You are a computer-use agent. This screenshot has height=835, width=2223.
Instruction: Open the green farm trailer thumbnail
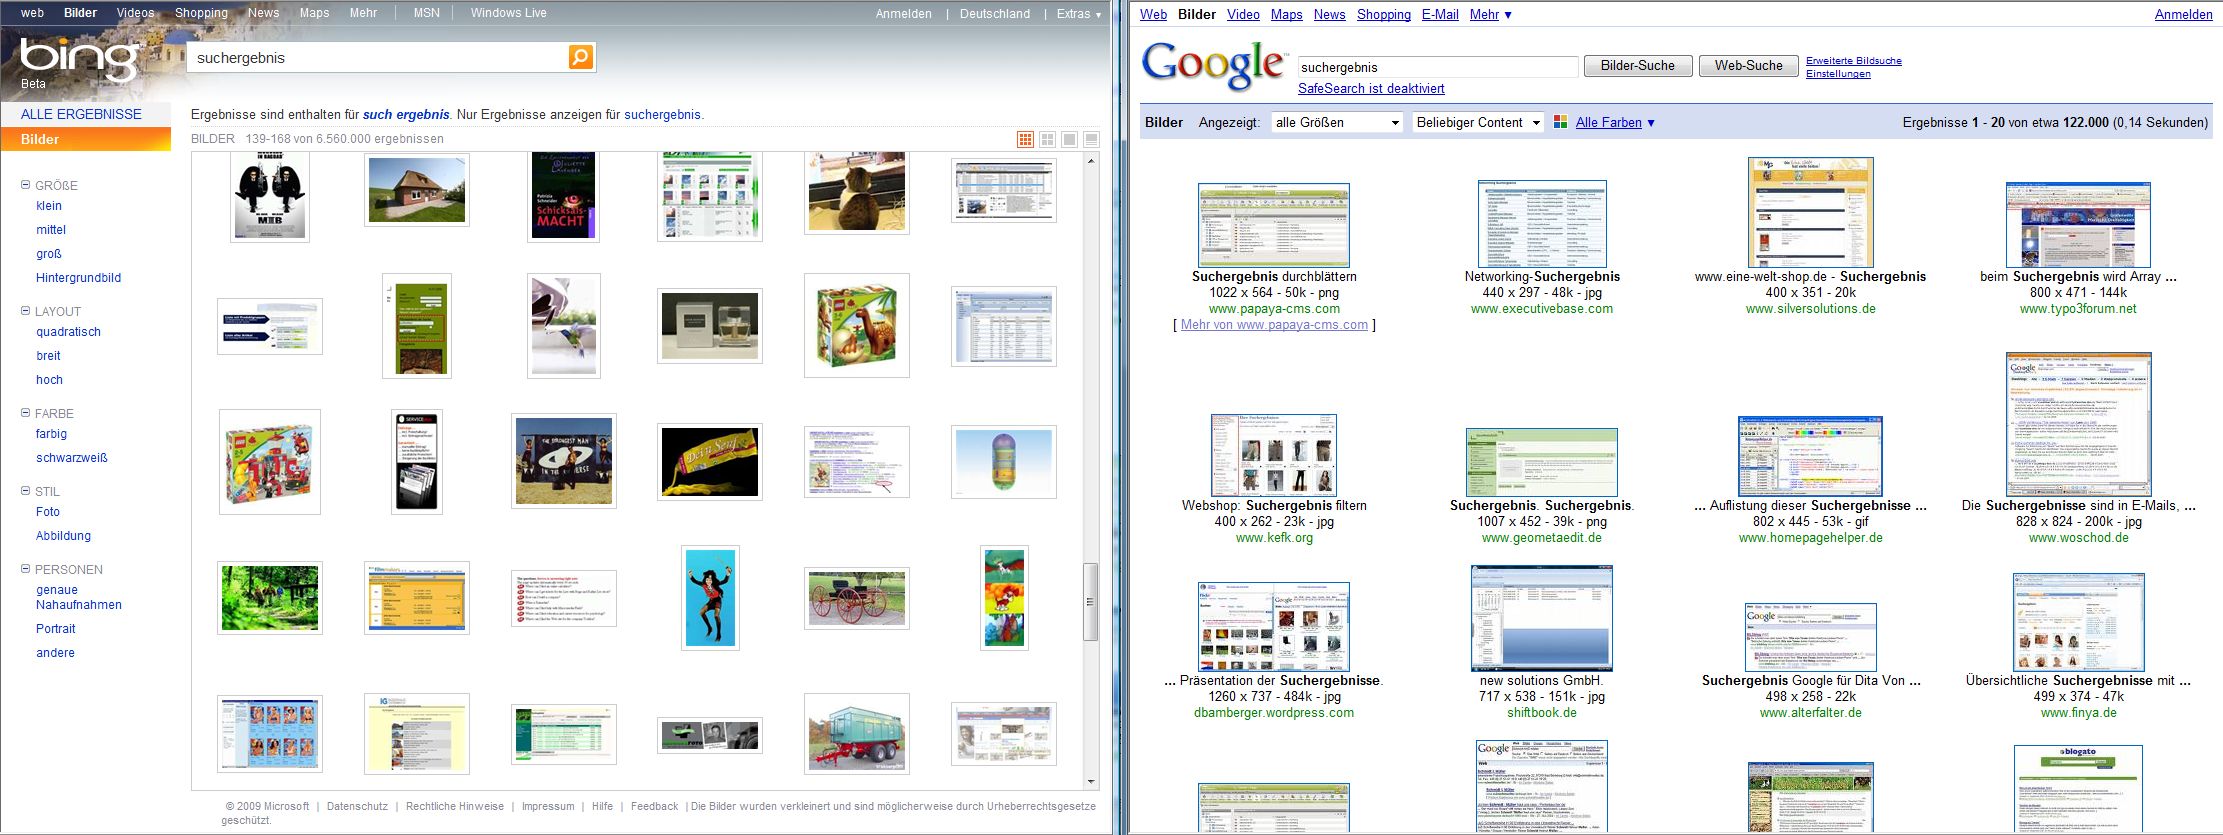[857, 734]
